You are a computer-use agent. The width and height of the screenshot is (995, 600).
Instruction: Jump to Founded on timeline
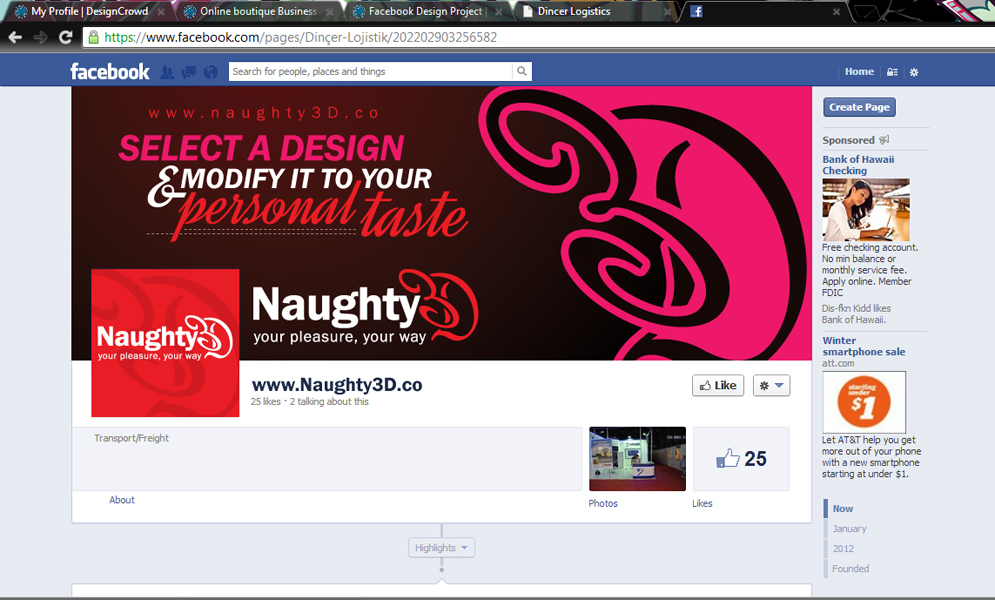(x=850, y=569)
